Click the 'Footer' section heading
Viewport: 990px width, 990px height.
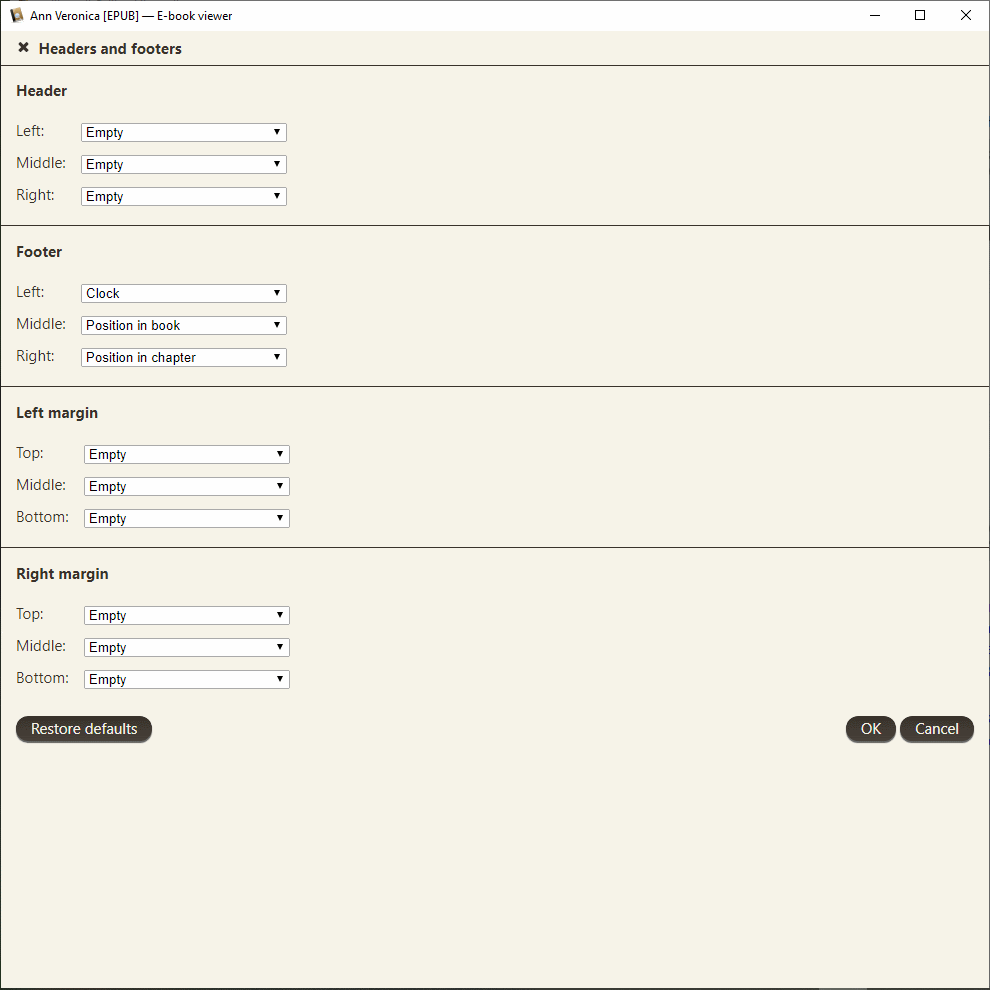click(39, 252)
